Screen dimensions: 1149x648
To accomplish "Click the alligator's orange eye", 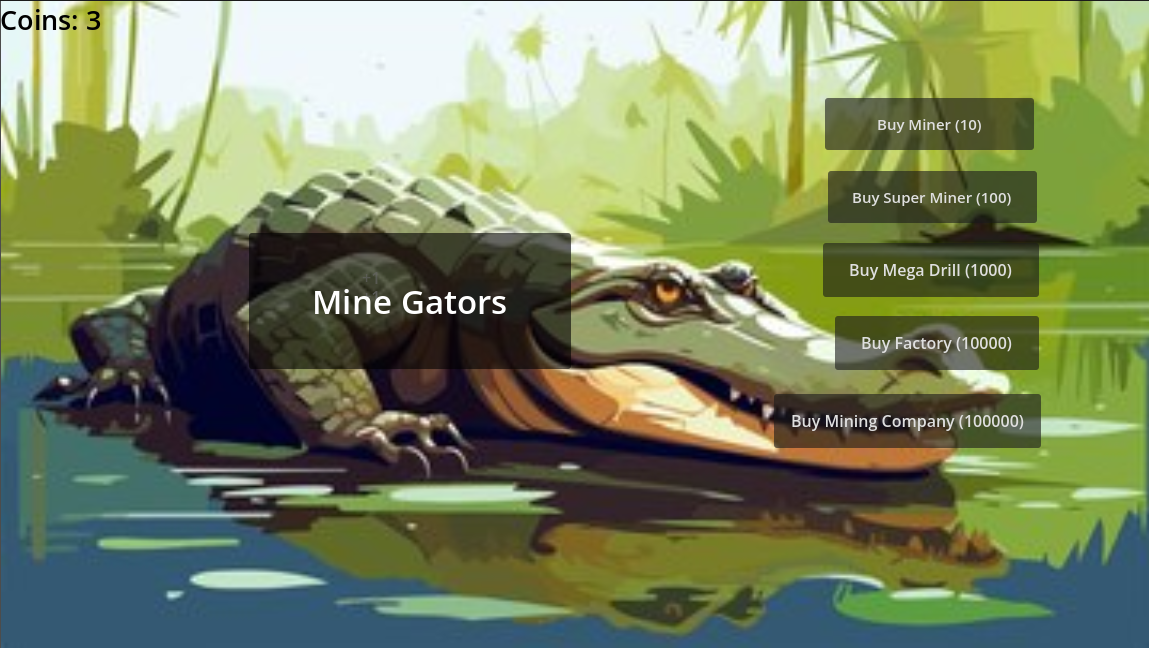I will [668, 292].
